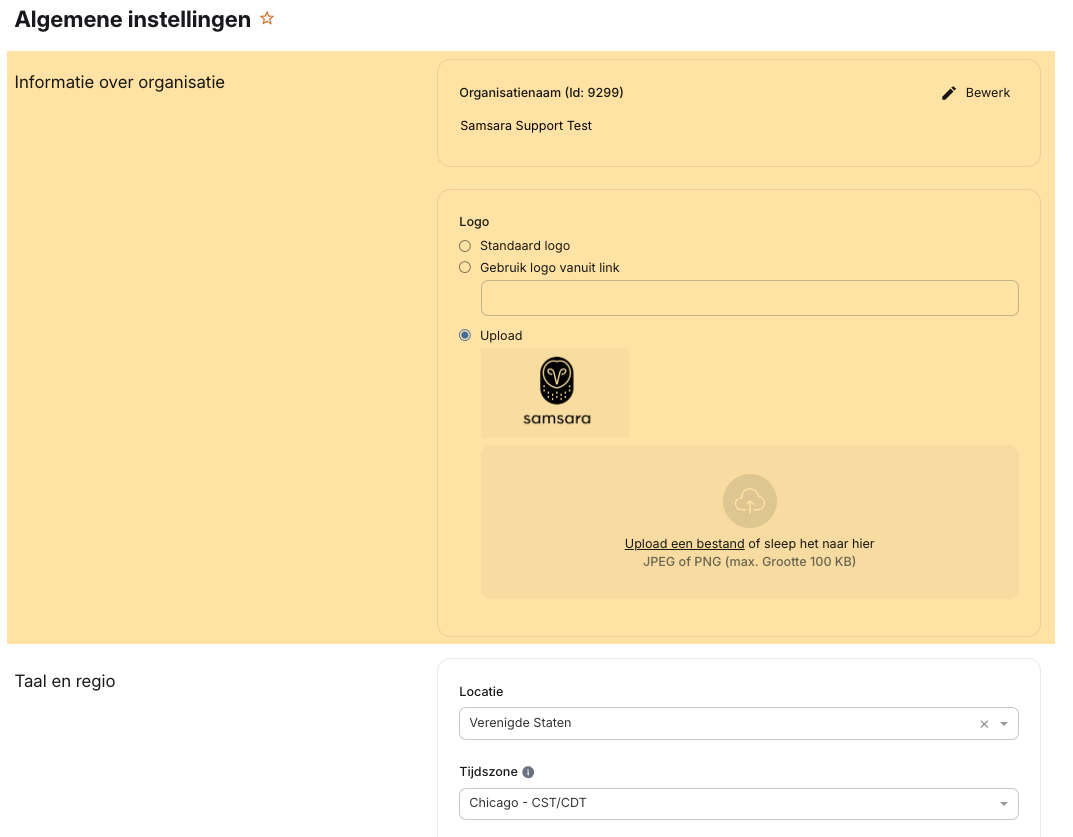The width and height of the screenshot is (1073, 837).
Task: Click the logo link input field
Action: pyautogui.click(x=749, y=298)
